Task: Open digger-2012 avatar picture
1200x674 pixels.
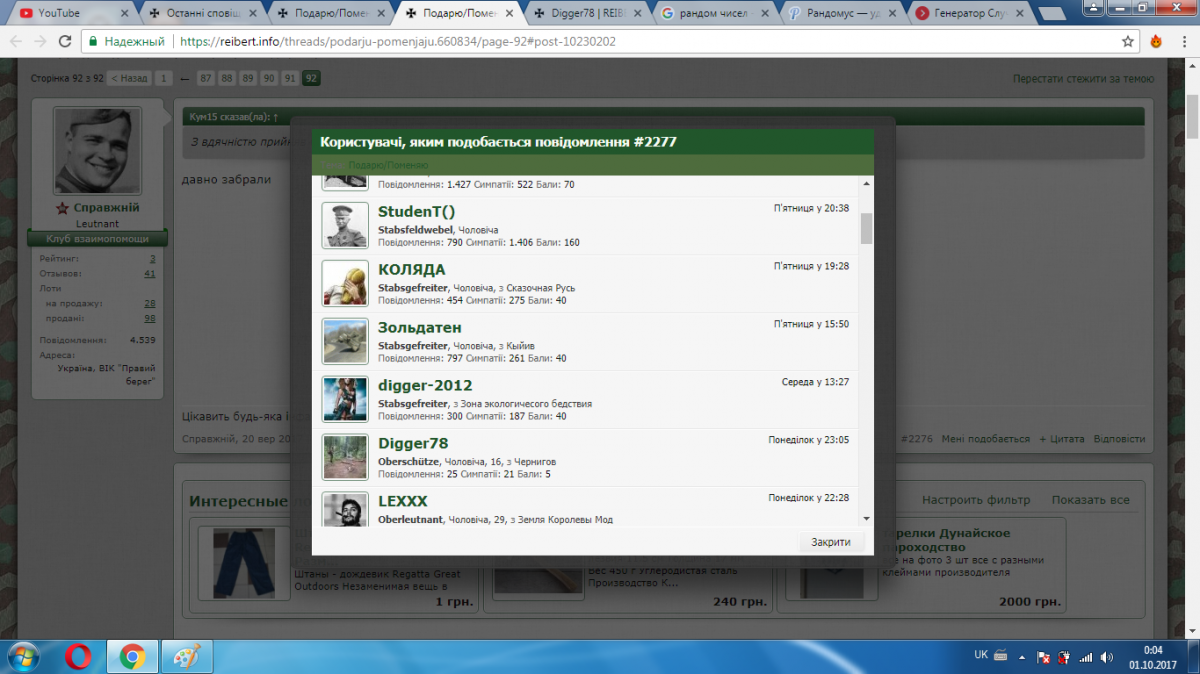Action: (x=345, y=399)
